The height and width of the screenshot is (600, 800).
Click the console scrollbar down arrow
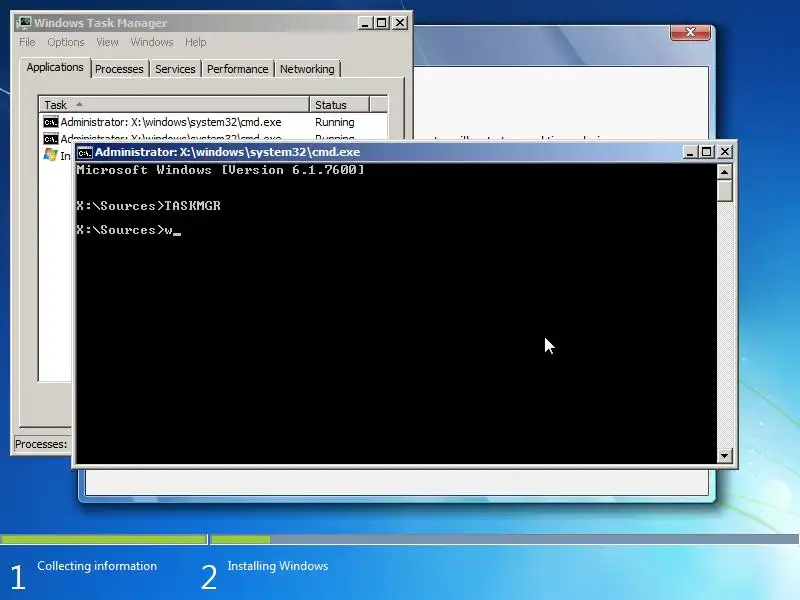(x=724, y=455)
